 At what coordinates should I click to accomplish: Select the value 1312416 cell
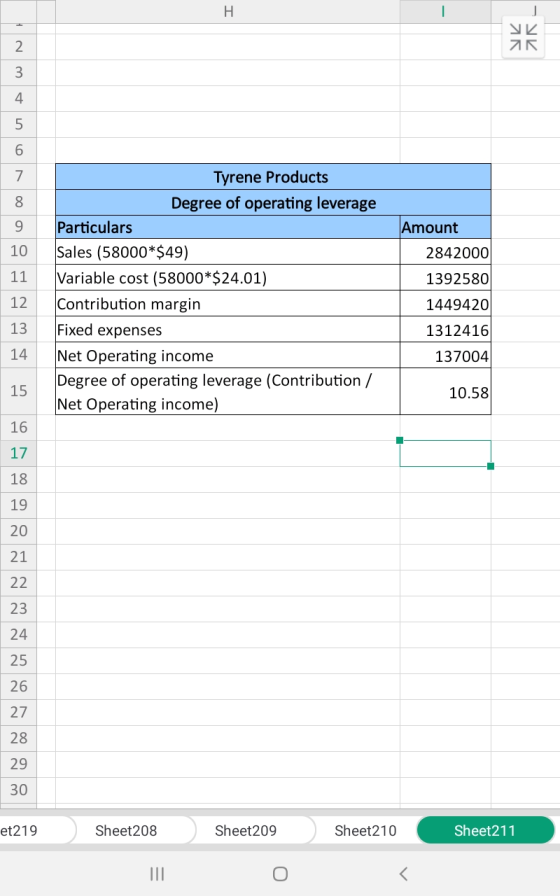tap(445, 330)
